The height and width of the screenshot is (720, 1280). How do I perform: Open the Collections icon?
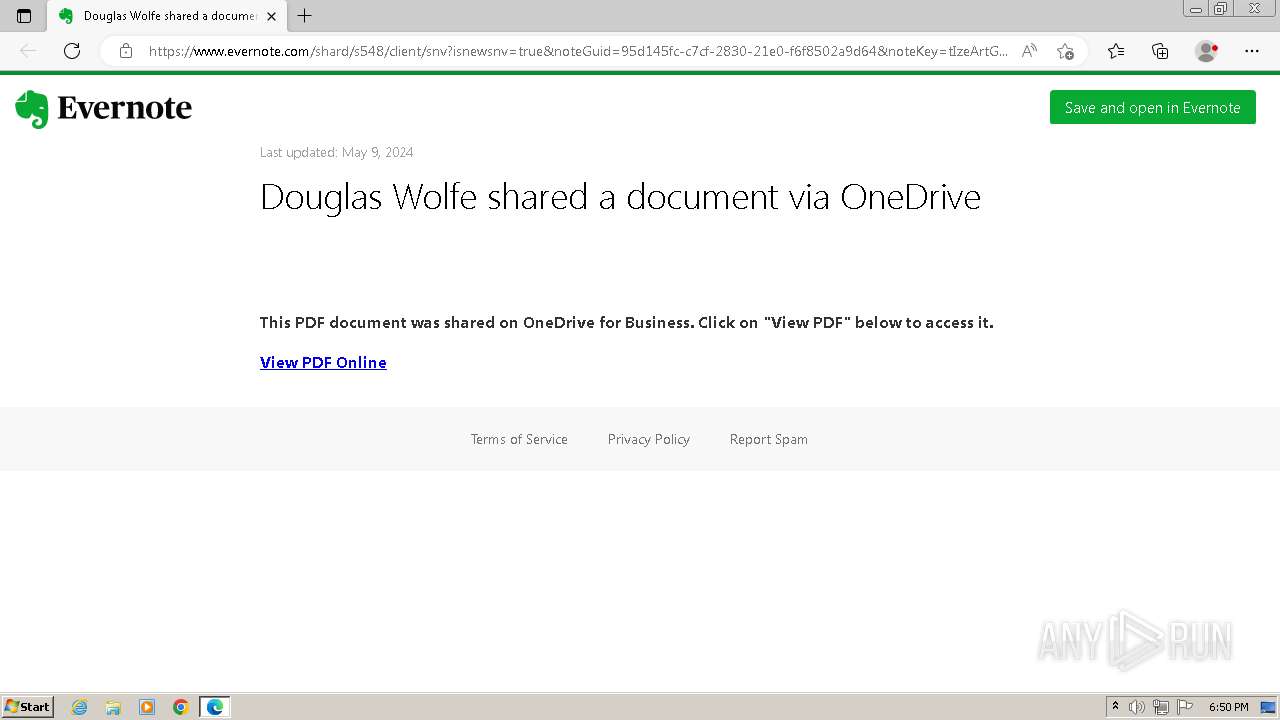1160,51
